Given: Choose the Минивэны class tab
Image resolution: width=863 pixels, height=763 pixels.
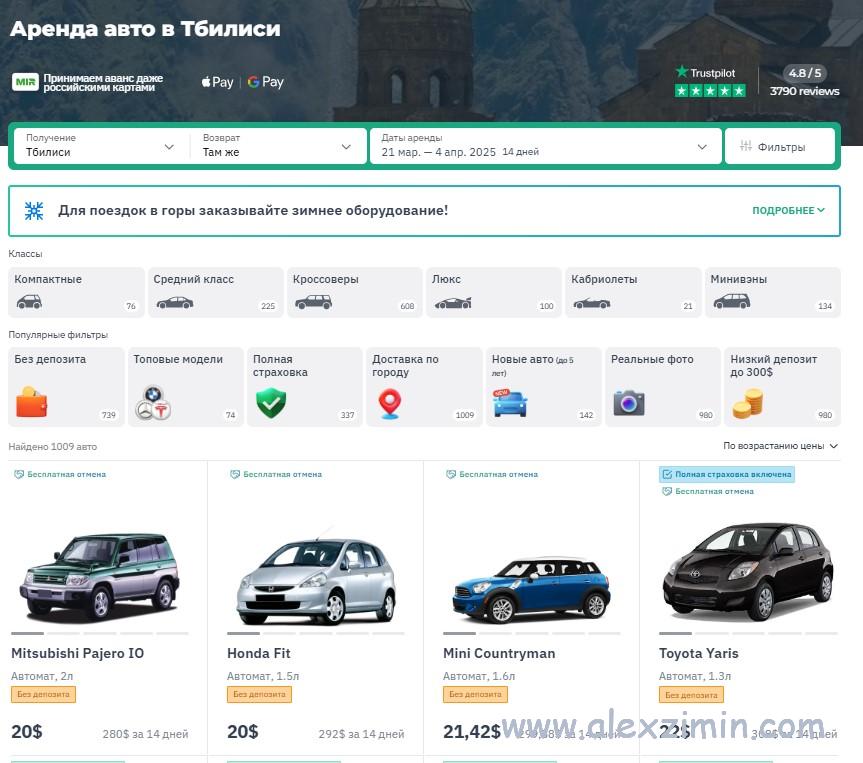Looking at the screenshot, I should [773, 292].
